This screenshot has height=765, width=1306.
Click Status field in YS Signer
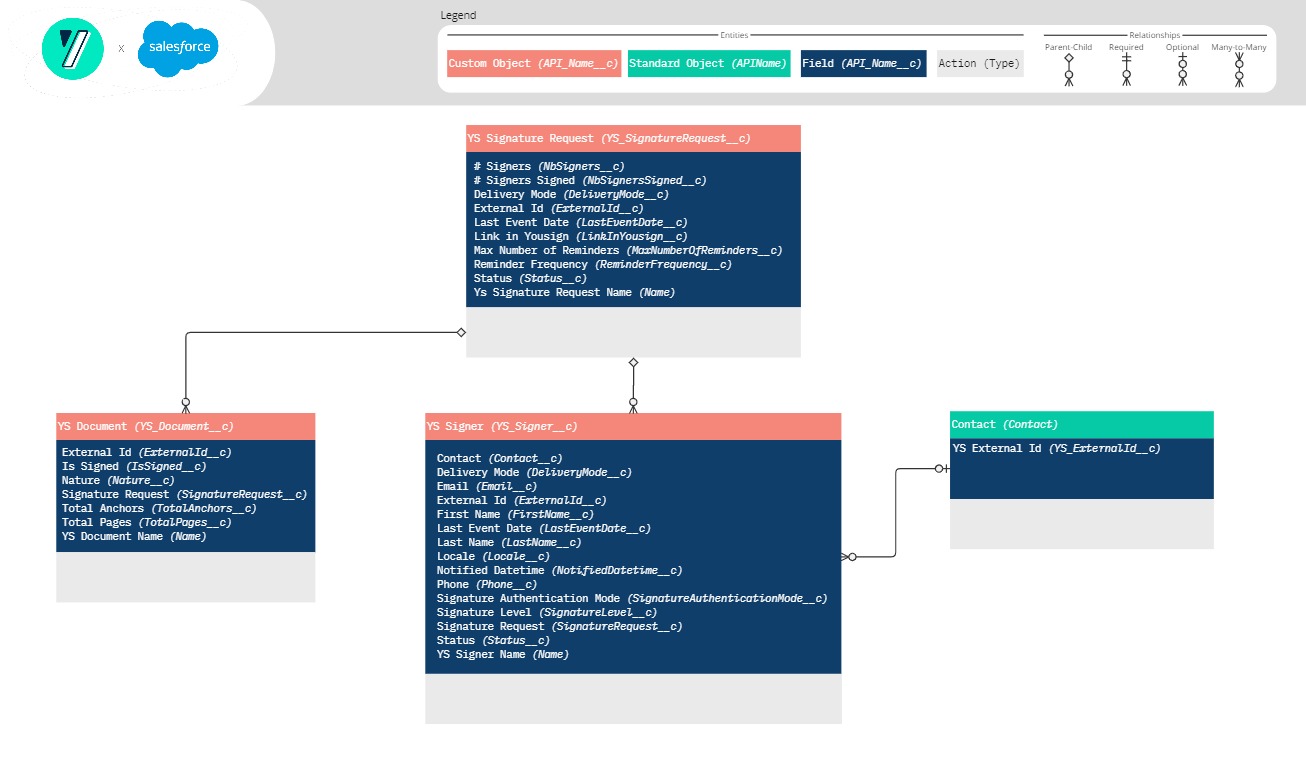point(493,640)
